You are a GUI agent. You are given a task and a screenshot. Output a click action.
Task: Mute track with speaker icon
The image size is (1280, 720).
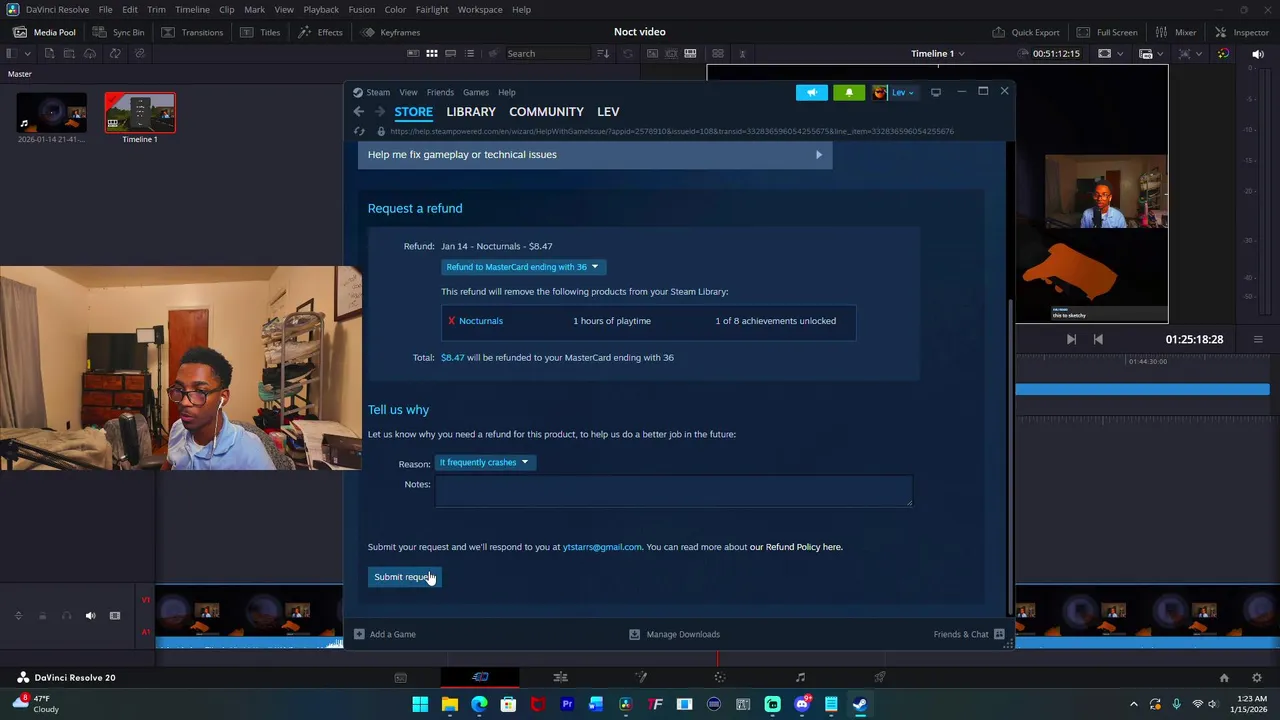tap(90, 616)
